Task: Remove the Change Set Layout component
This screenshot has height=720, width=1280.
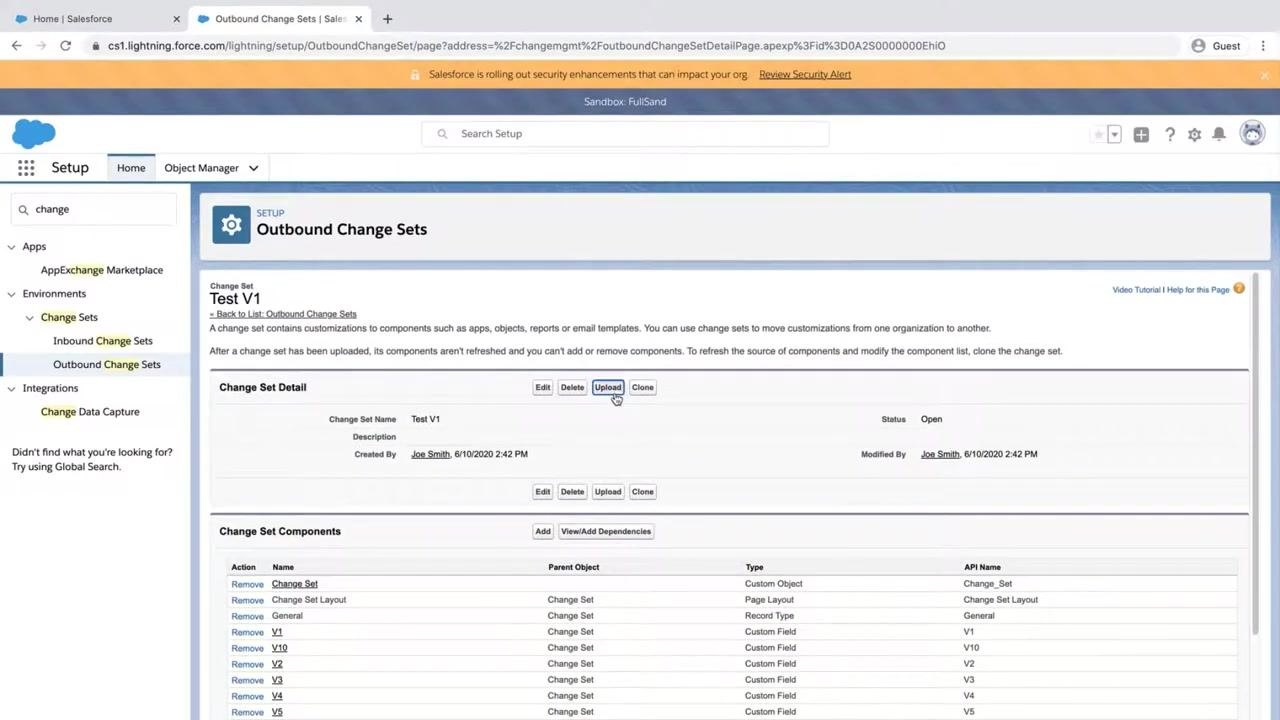Action: click(247, 600)
